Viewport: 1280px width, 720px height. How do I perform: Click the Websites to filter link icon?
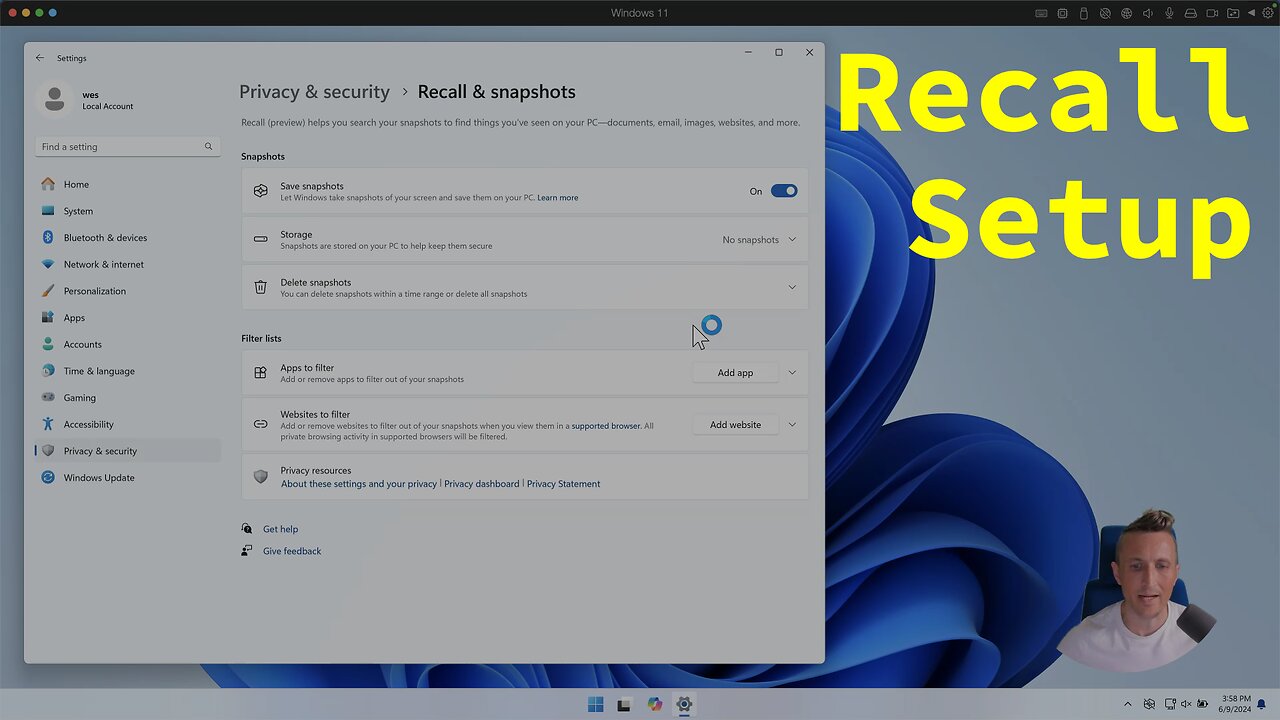point(260,424)
